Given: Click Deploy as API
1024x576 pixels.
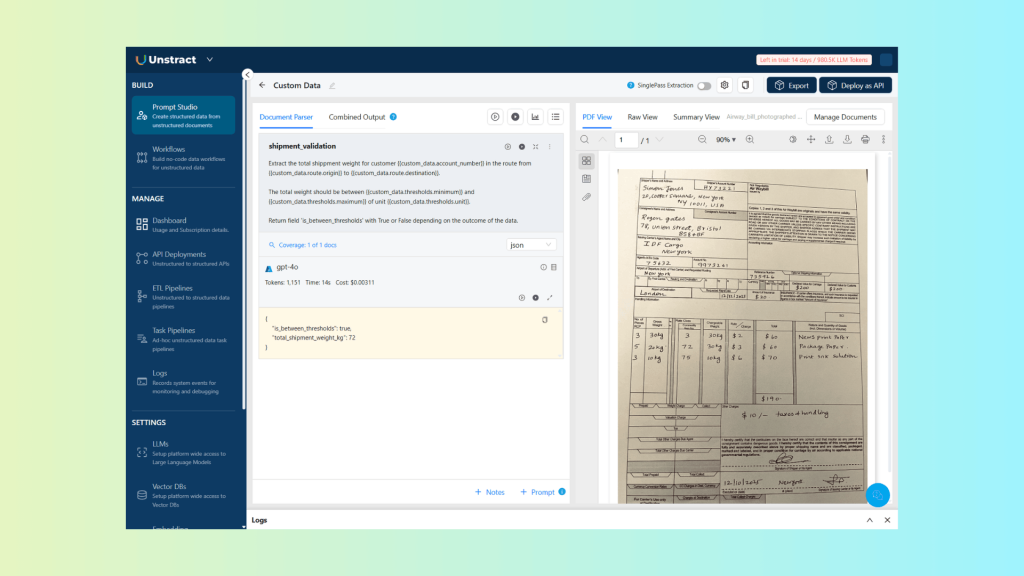Looking at the screenshot, I should [856, 85].
